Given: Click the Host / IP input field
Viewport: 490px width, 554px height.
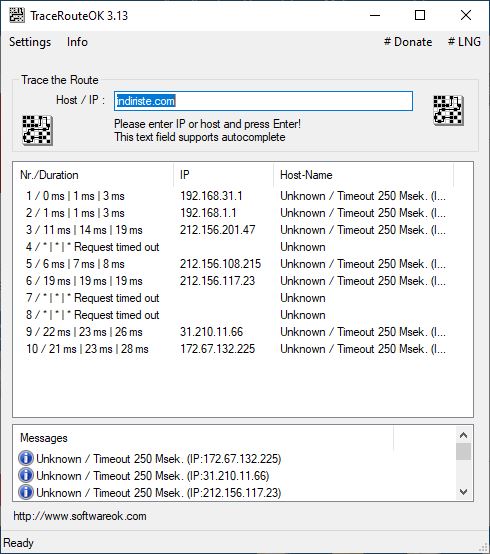Looking at the screenshot, I should (263, 101).
